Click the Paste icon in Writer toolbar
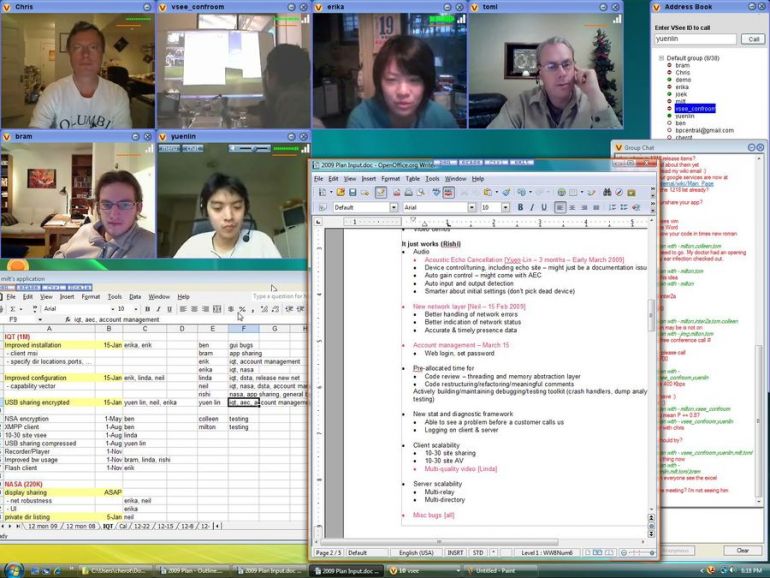770x578 pixels. tap(487, 193)
